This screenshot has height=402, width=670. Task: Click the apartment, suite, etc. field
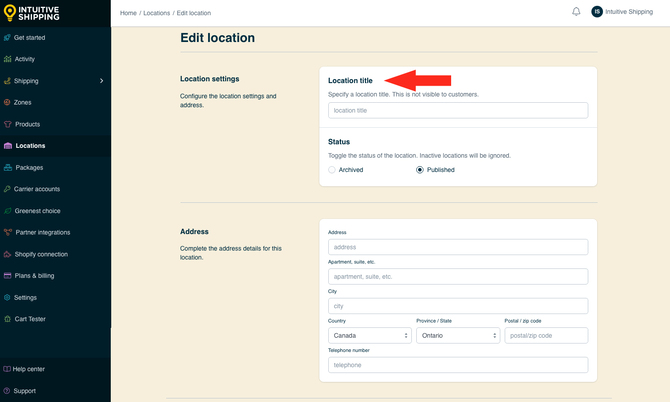(x=458, y=276)
